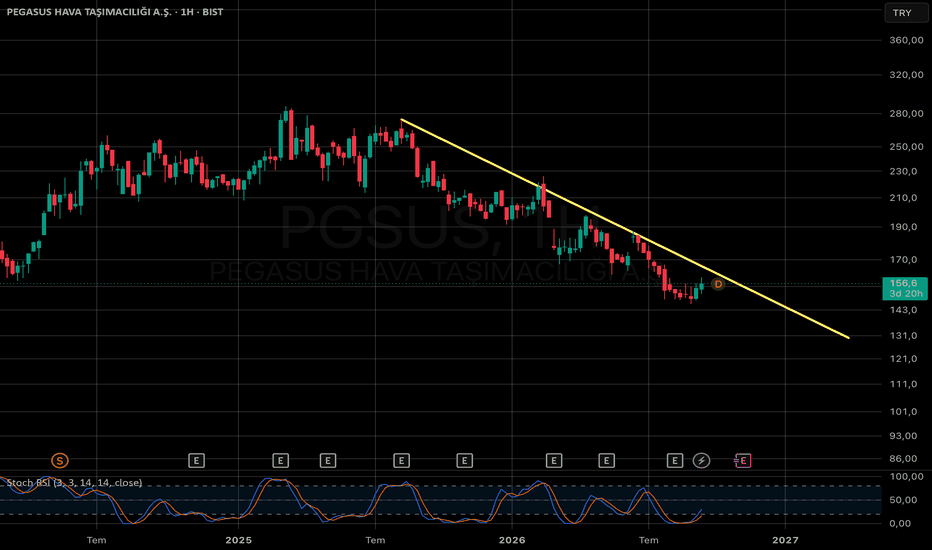932x550 pixels.
Task: Click the 86,00 price axis label
Action: pyautogui.click(x=903, y=458)
